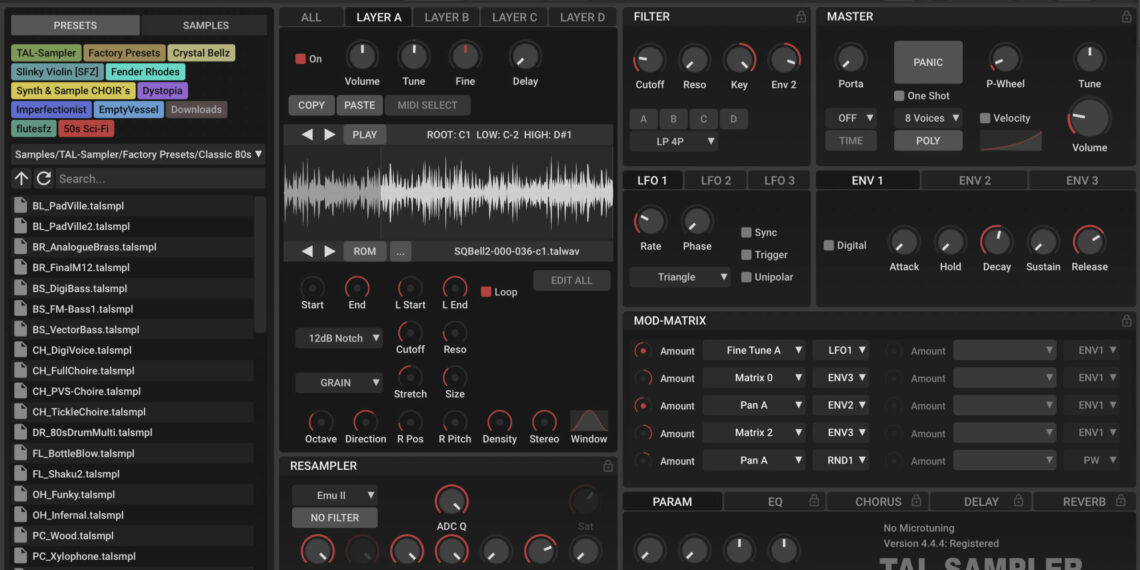Switch to the Layer B tab
This screenshot has height=570, width=1140.
click(446, 17)
